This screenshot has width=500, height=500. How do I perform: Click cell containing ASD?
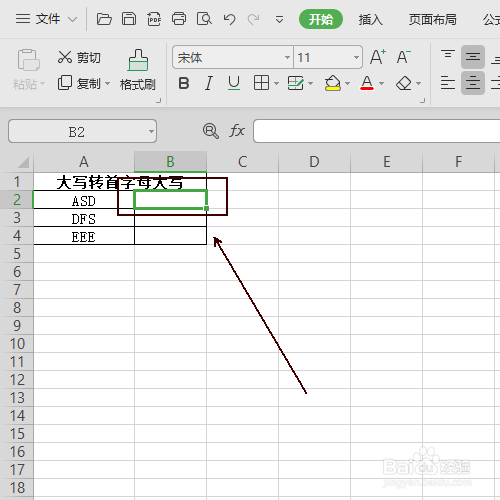[x=84, y=200]
